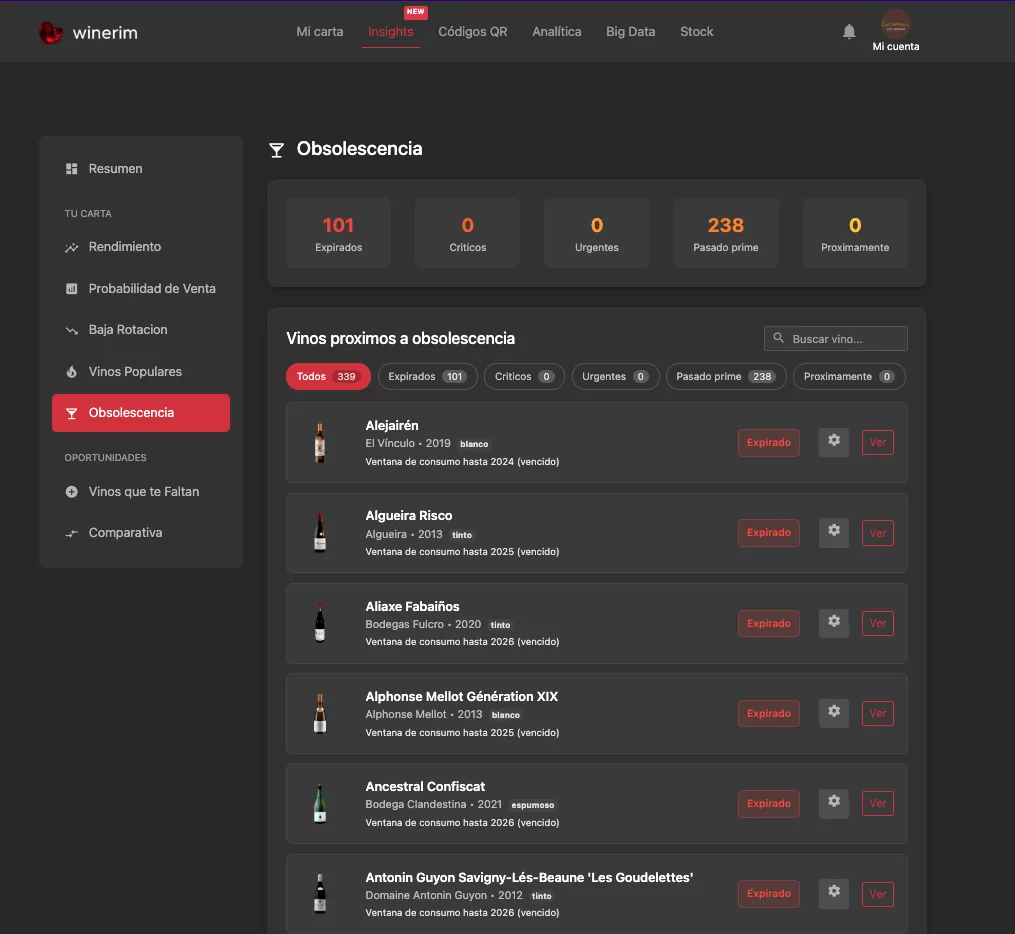
Task: Open Vinos que te Faltan plus icon
Action: [72, 492]
